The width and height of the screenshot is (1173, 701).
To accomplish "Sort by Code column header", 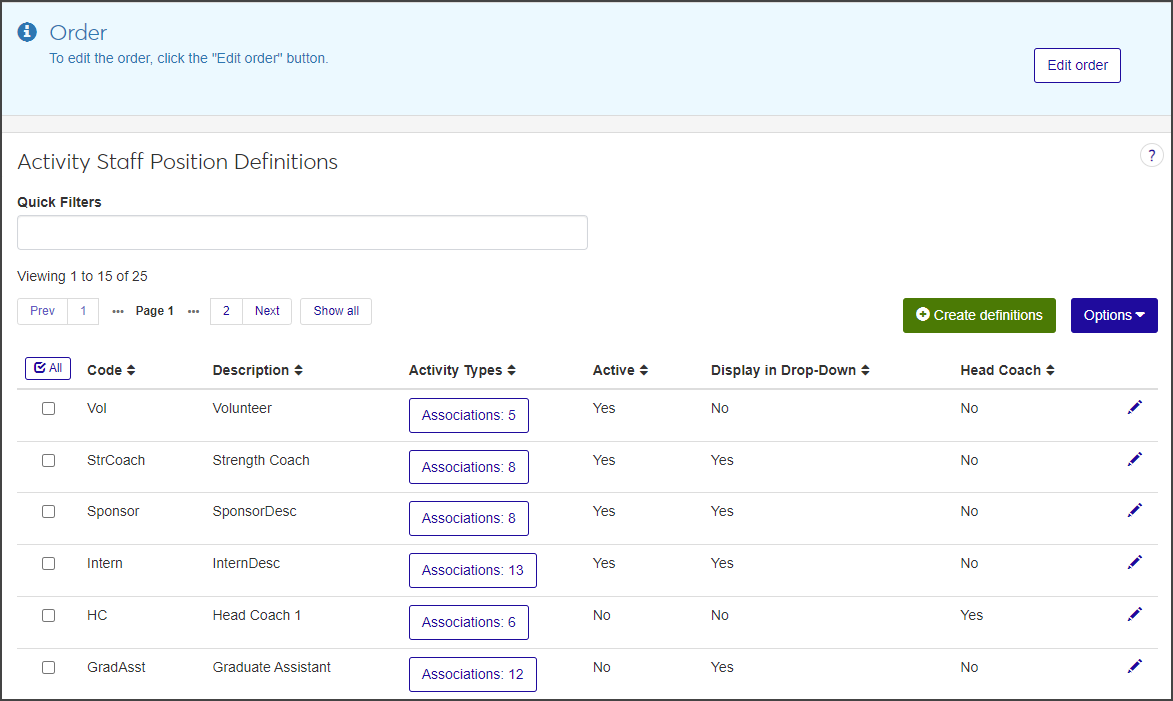I will click(x=111, y=370).
